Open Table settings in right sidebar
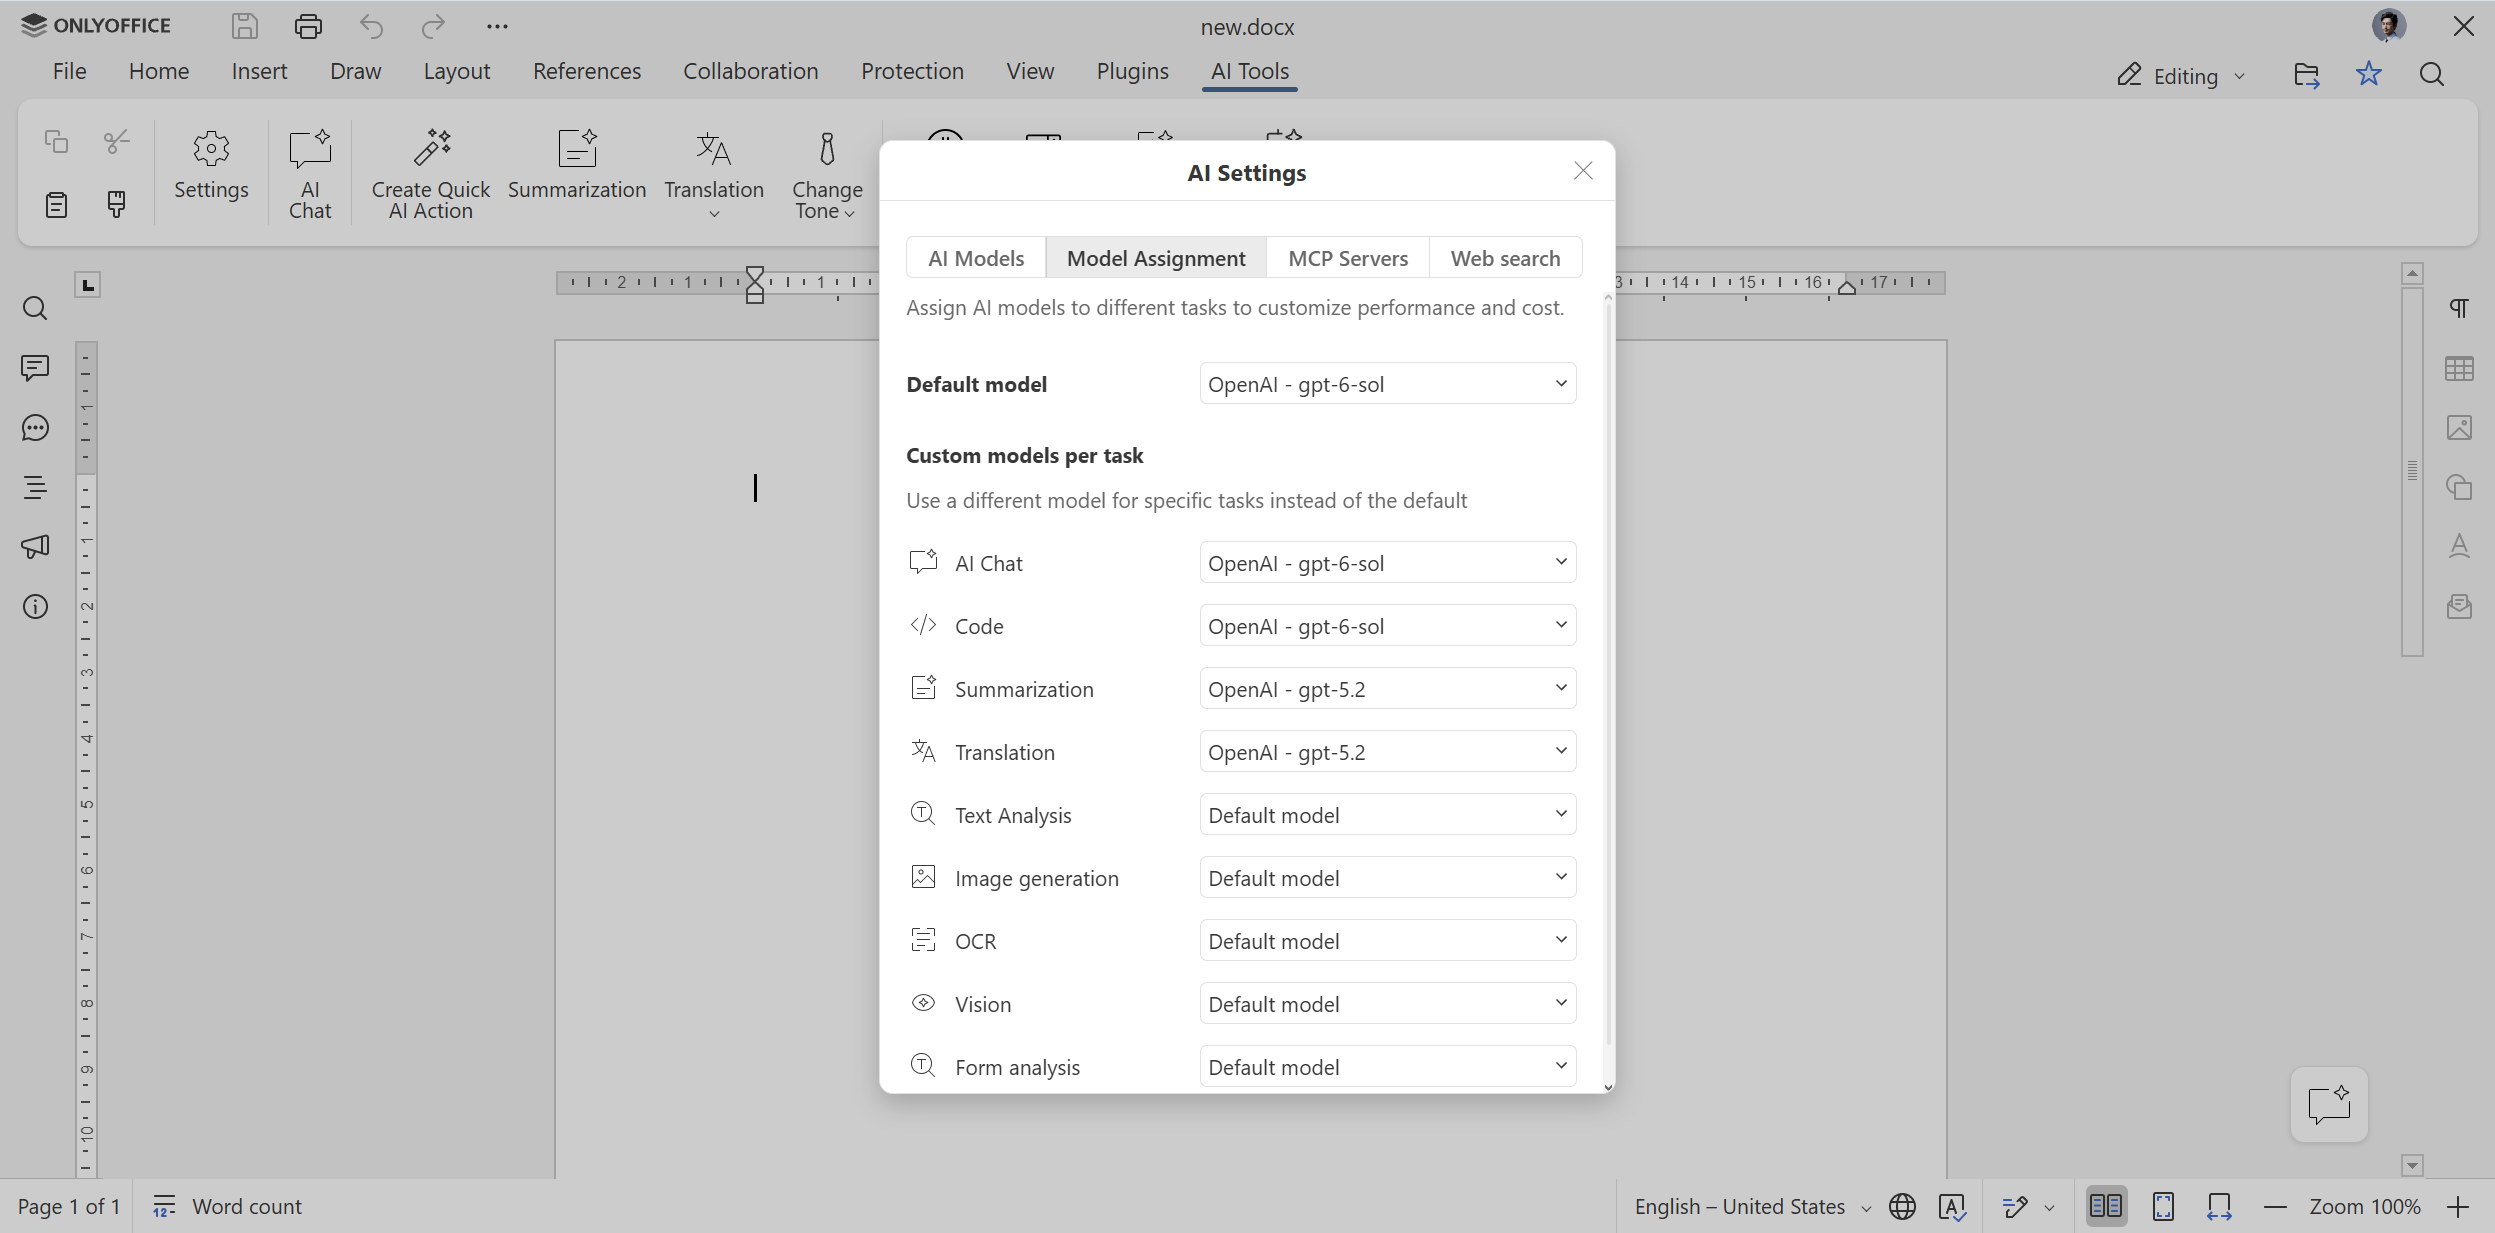 pos(2459,368)
